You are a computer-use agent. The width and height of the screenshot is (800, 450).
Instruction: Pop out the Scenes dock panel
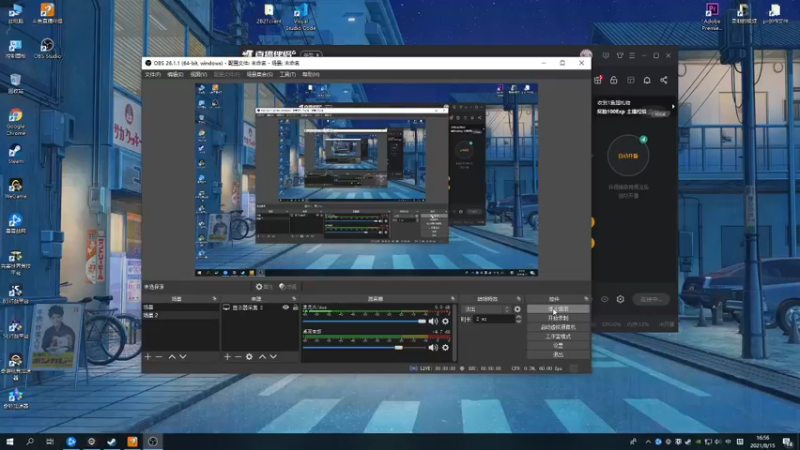[x=214, y=299]
